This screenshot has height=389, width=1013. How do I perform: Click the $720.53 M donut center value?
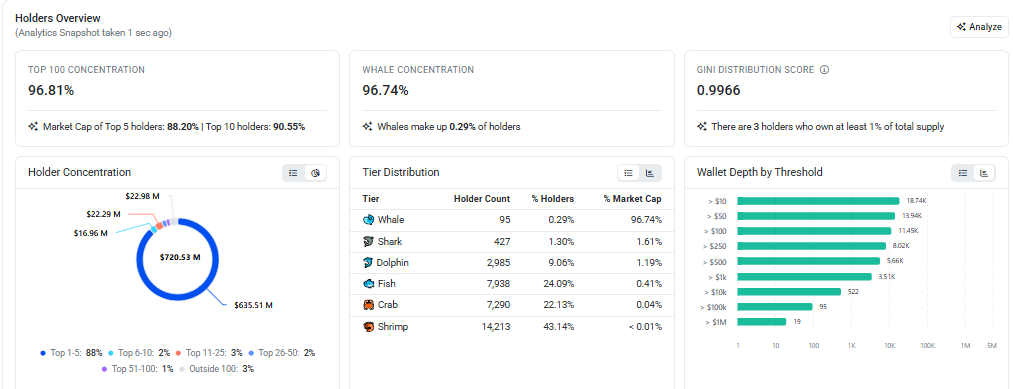(180, 257)
